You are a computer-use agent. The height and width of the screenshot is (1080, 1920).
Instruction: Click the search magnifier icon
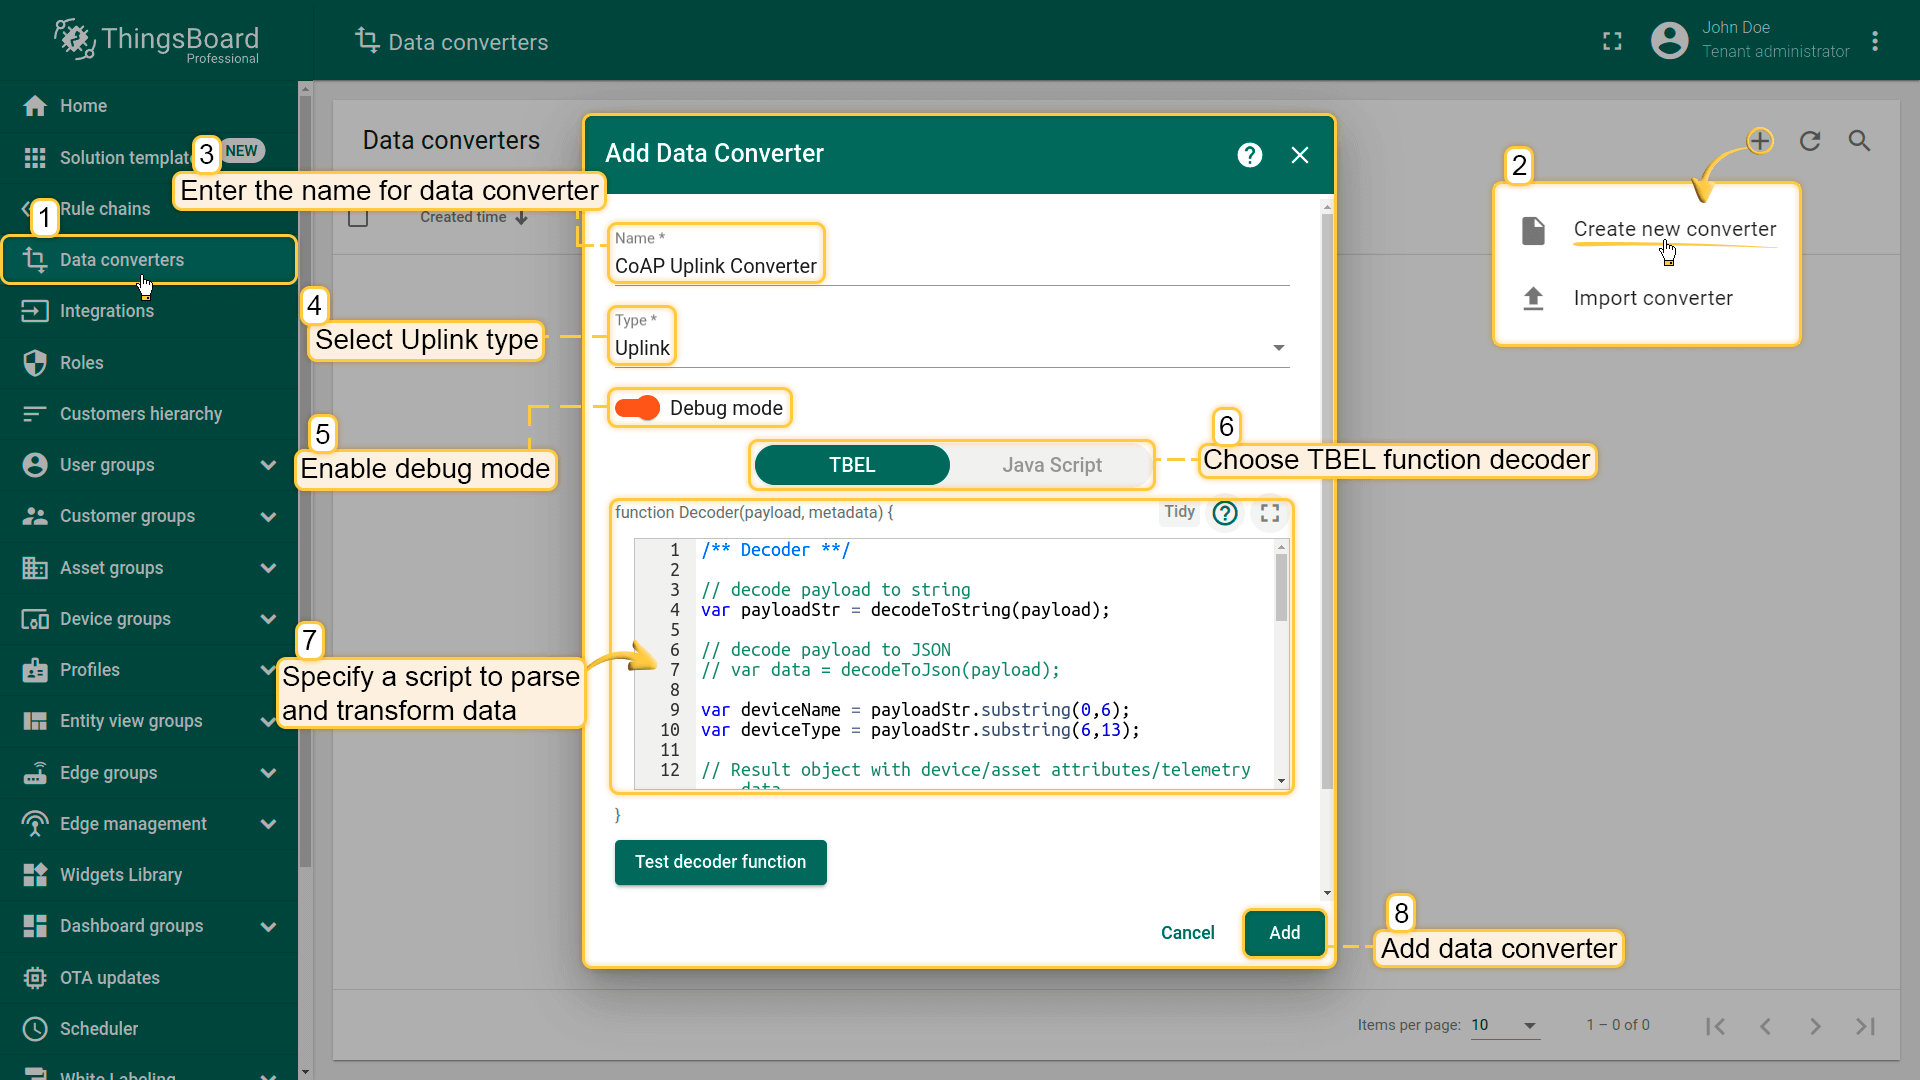point(1859,141)
